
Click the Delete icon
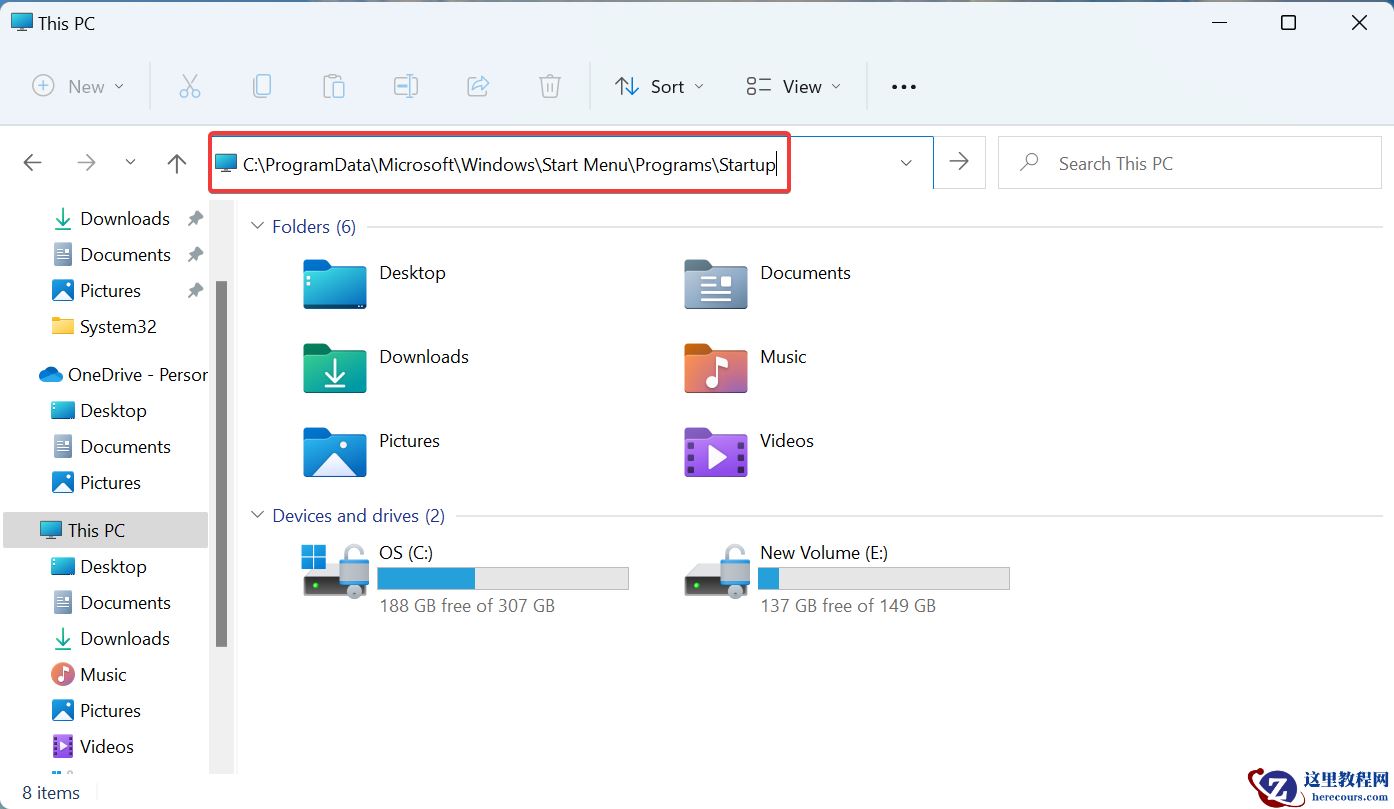(x=549, y=86)
